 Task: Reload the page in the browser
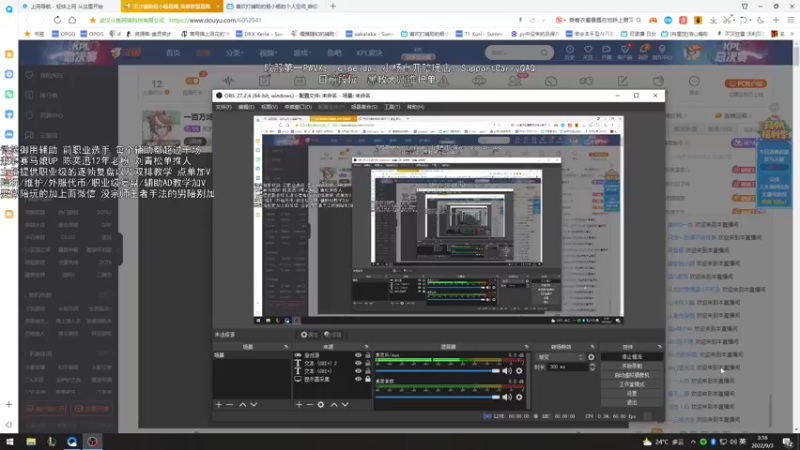tap(57, 20)
